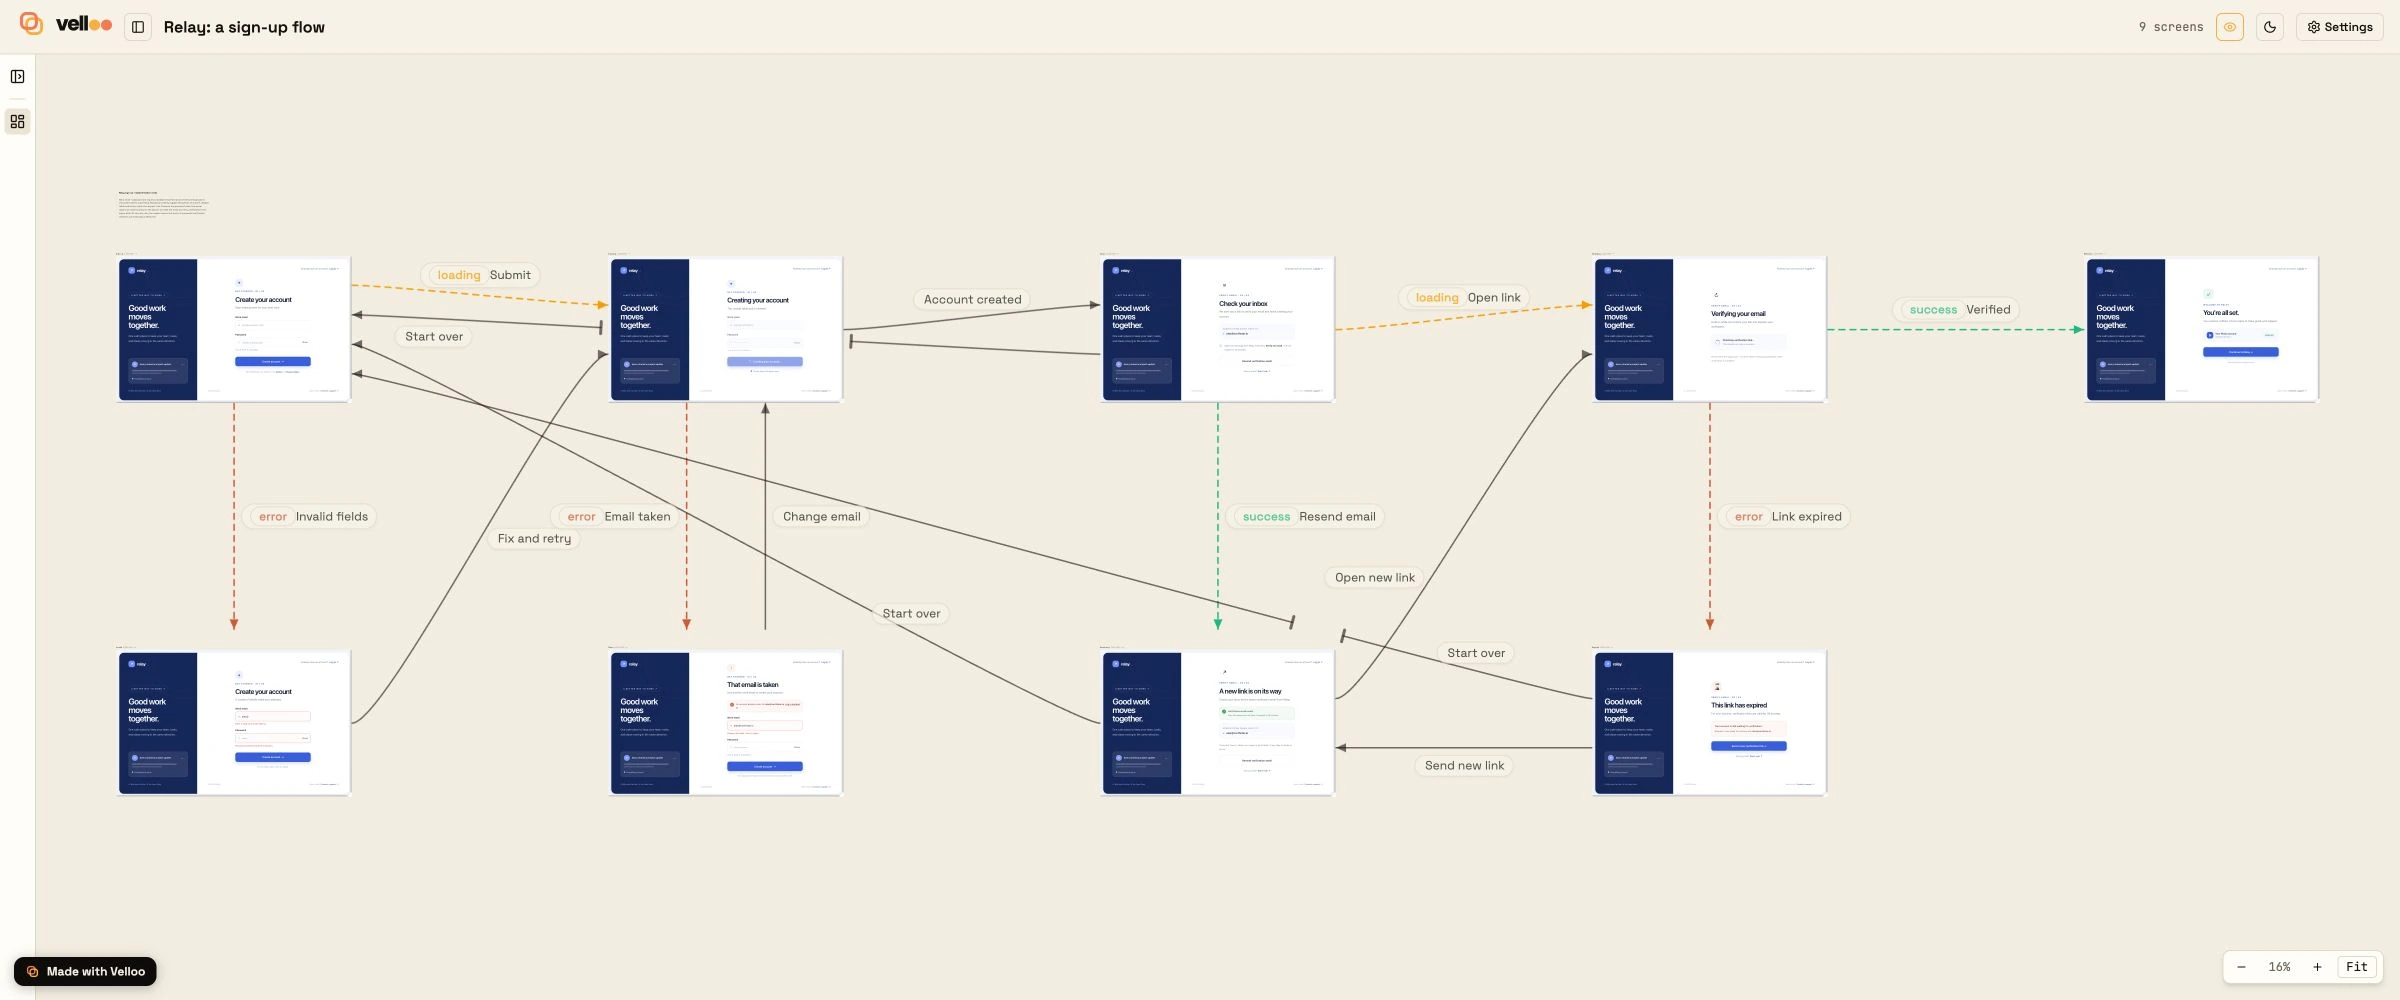Toggle the sidebar panel button in header
Viewport: 2400px width, 1000px height.
[x=138, y=27]
